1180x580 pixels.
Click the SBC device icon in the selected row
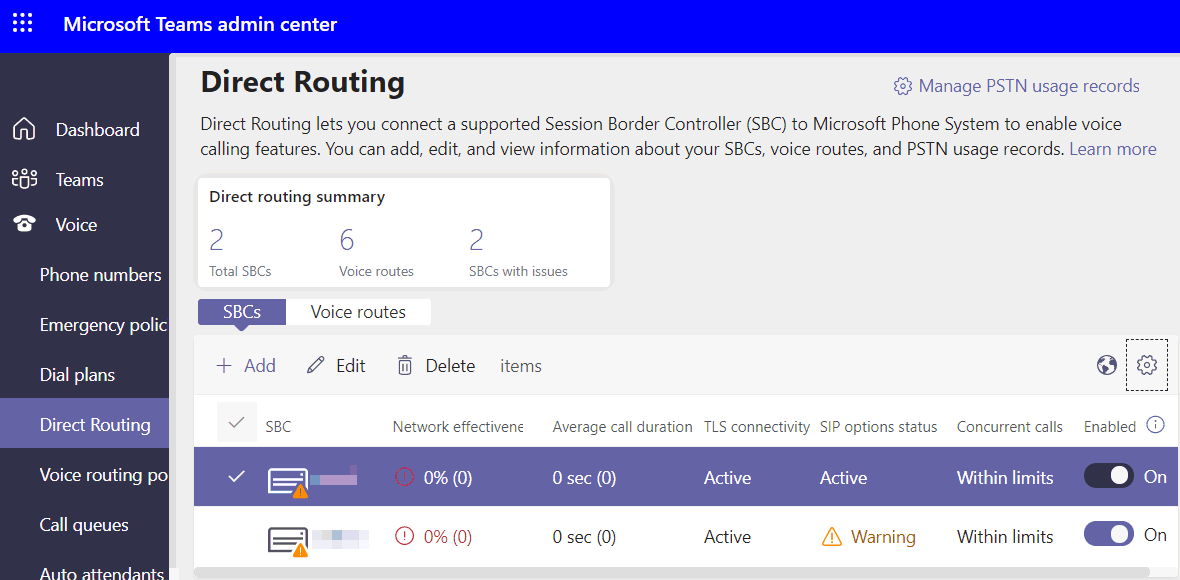(288, 481)
